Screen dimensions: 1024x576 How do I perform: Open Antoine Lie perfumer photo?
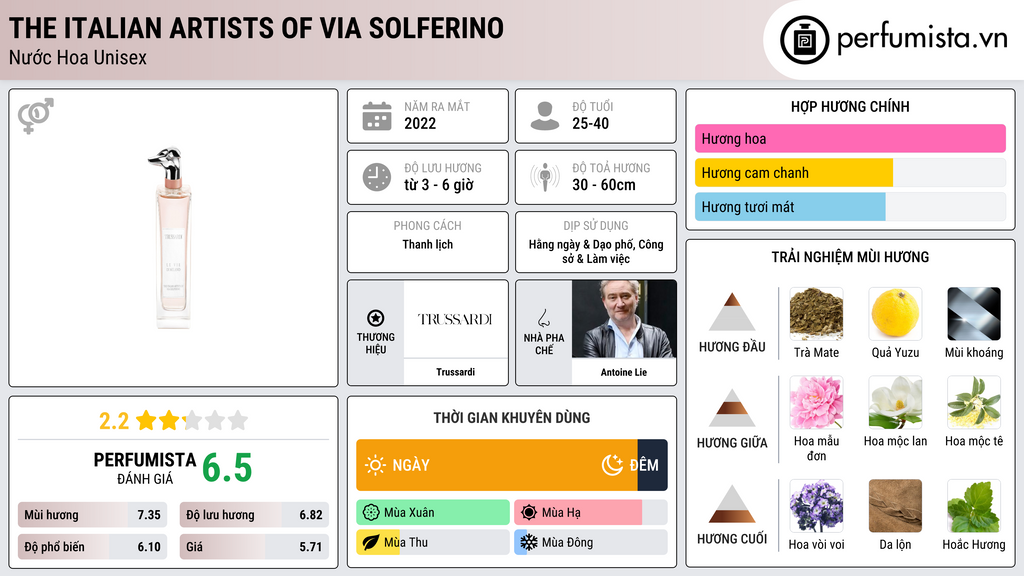[x=624, y=319]
